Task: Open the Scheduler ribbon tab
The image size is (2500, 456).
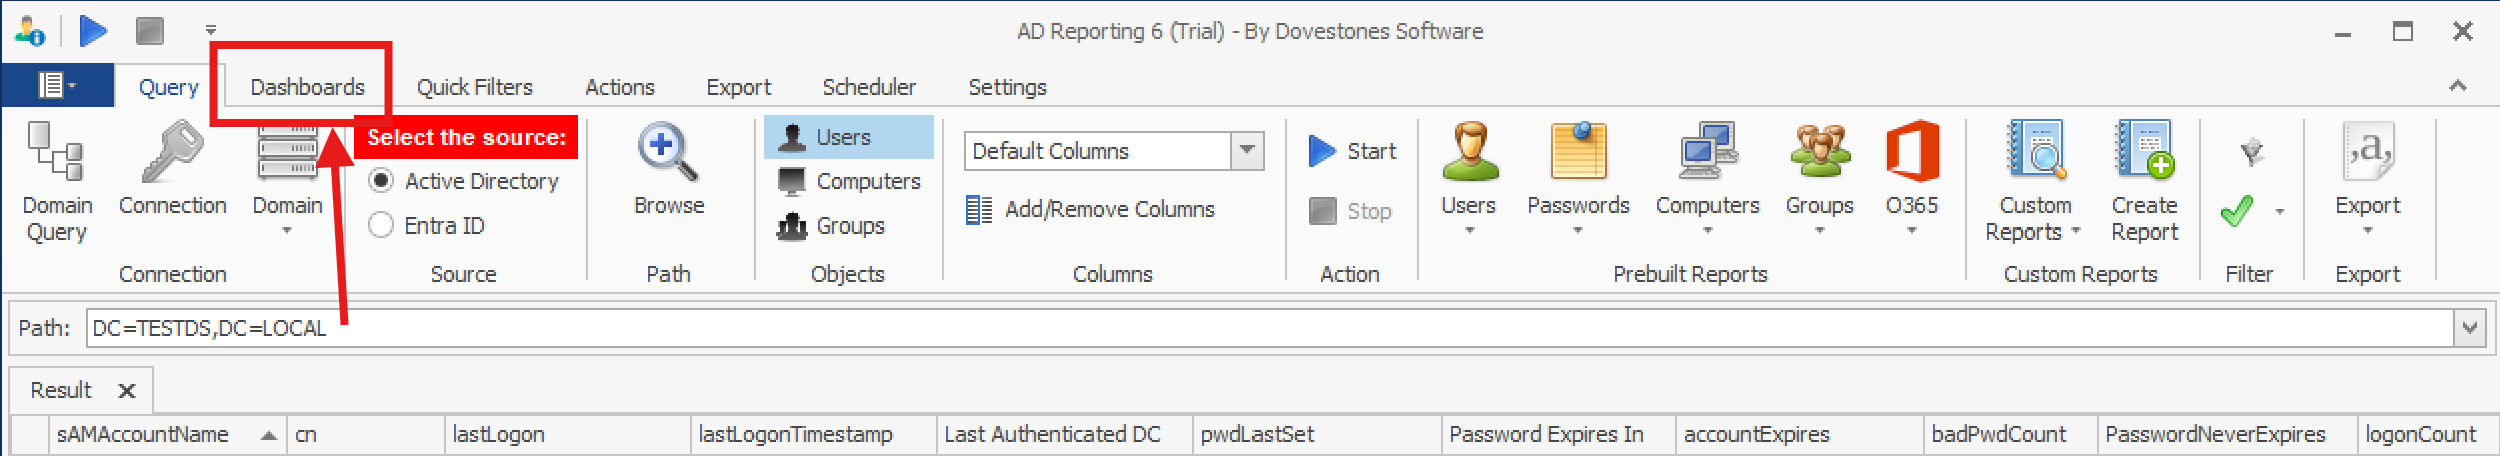Action: click(x=868, y=87)
